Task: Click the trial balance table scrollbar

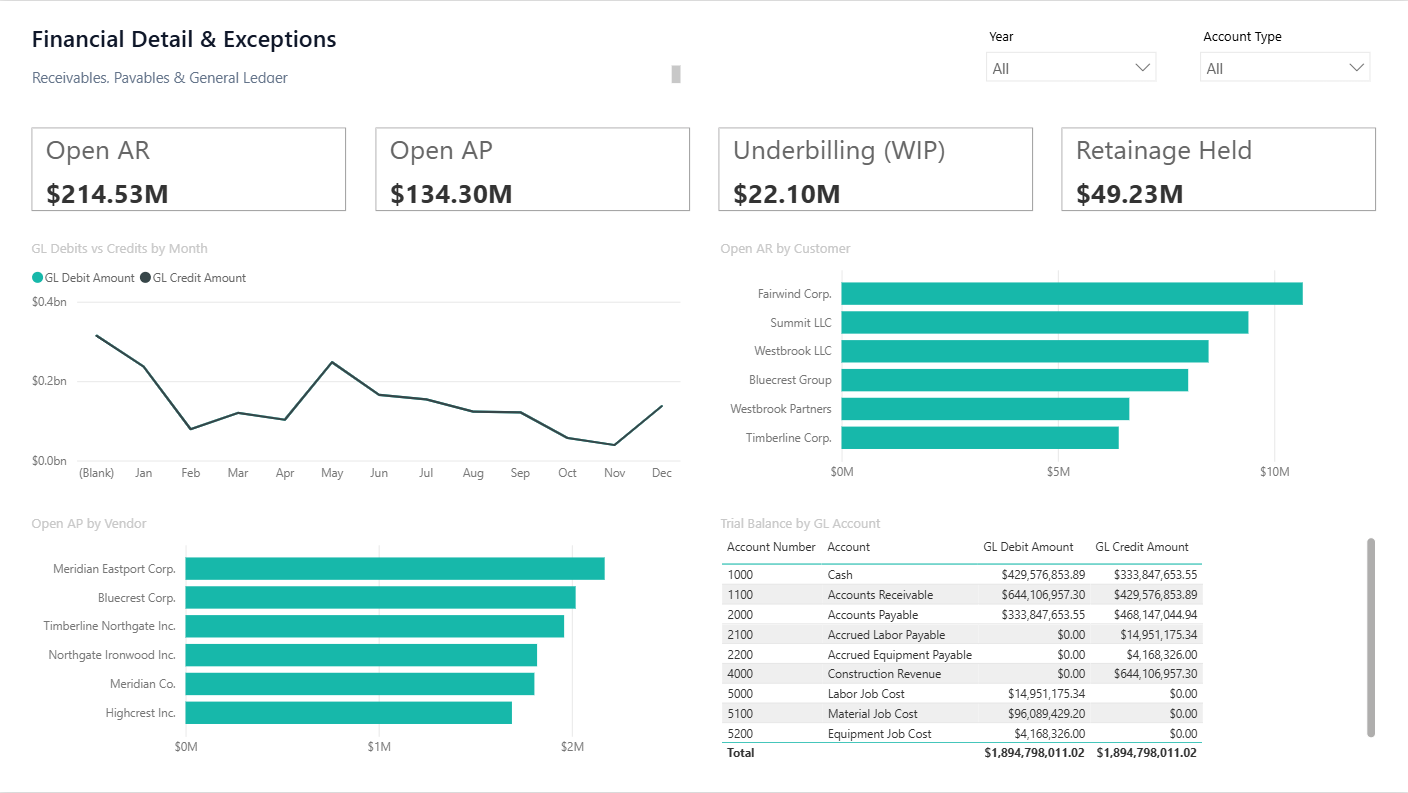Action: point(1371,638)
